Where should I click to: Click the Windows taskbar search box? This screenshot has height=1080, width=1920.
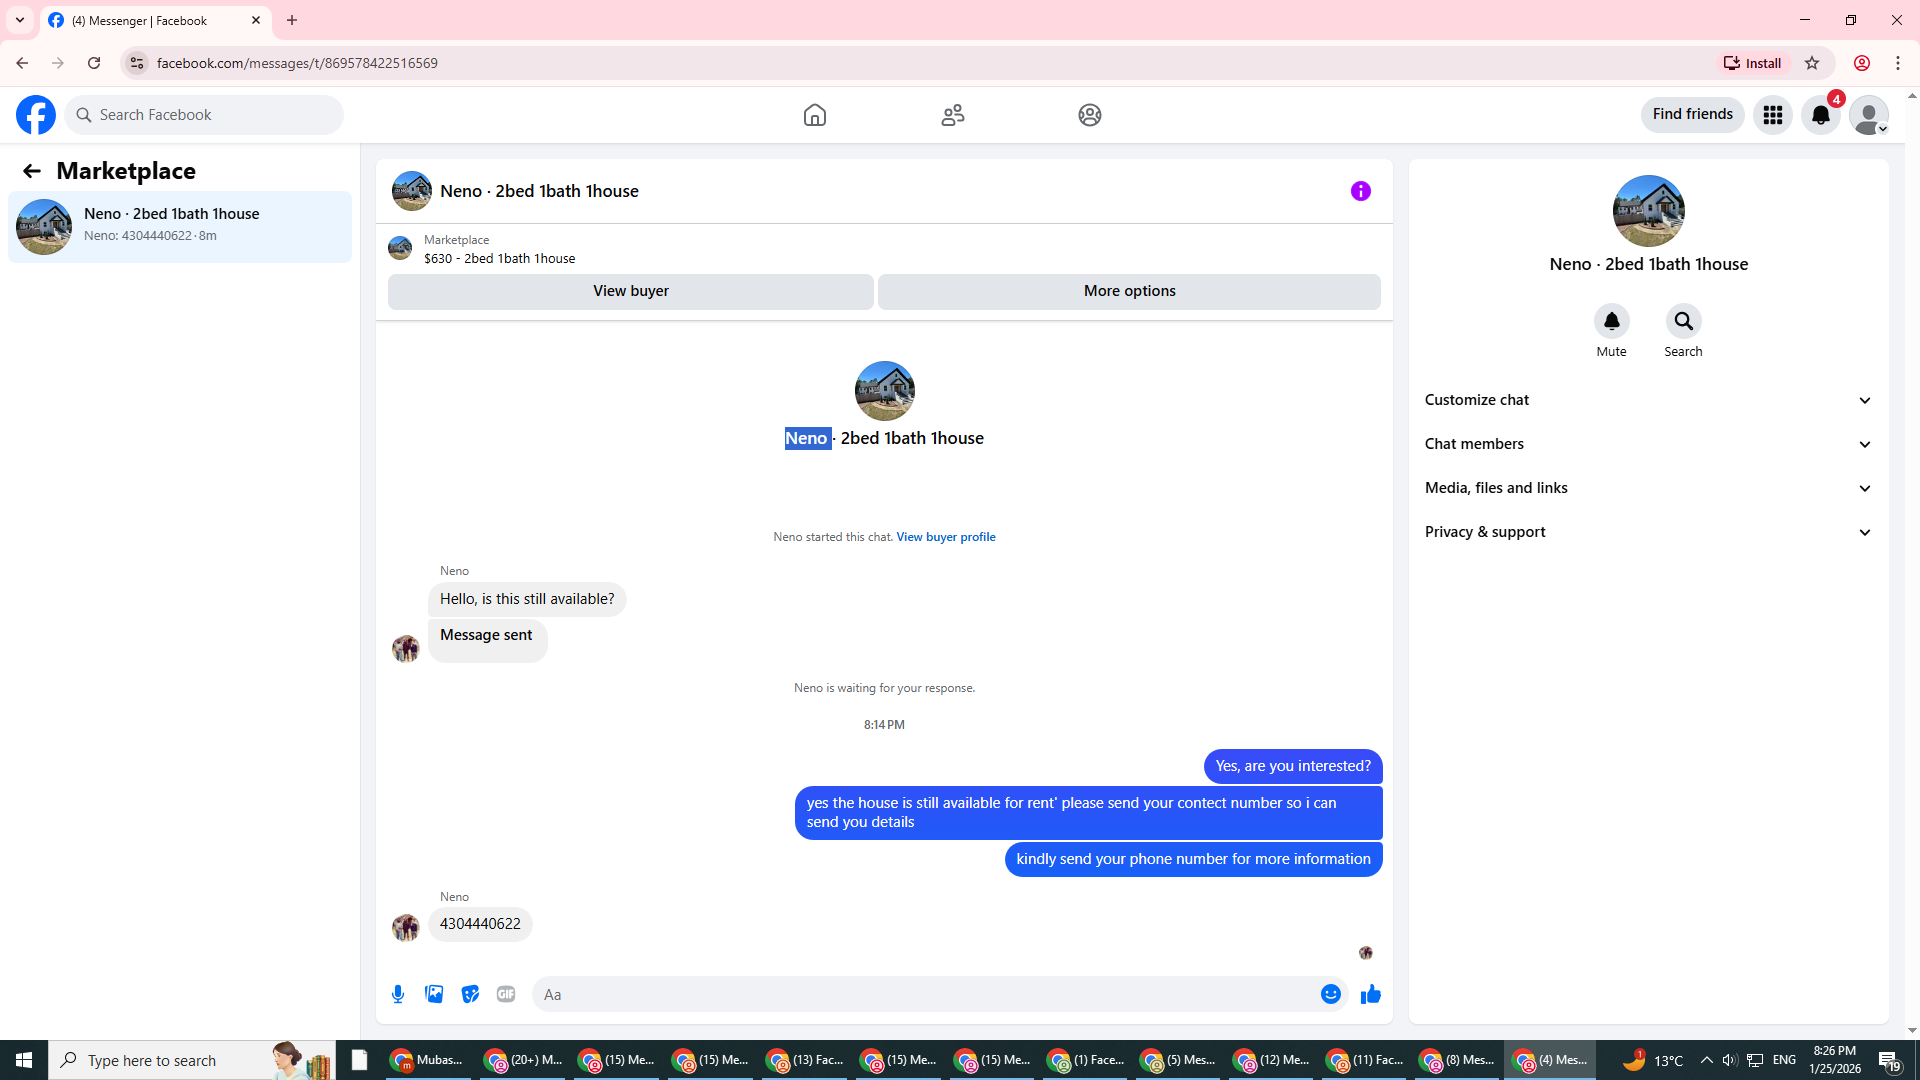tap(192, 1060)
